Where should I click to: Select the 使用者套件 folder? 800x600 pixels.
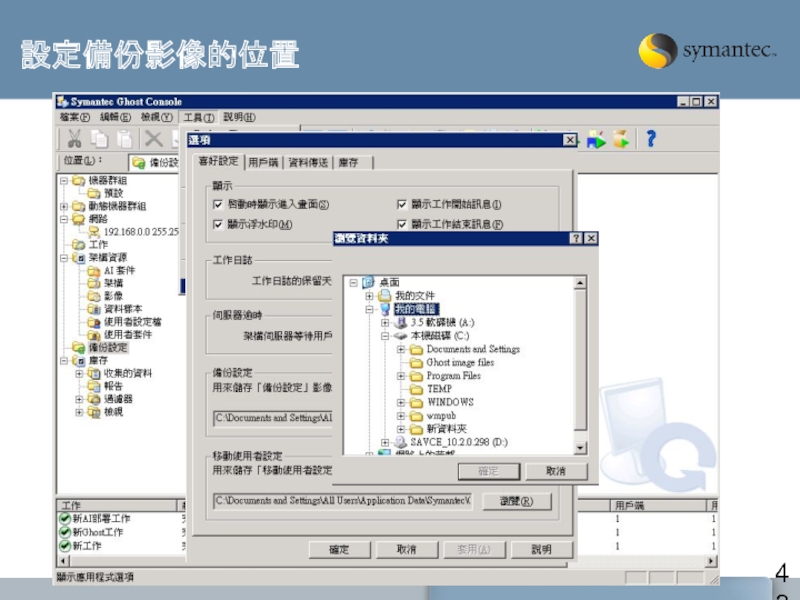point(128,335)
